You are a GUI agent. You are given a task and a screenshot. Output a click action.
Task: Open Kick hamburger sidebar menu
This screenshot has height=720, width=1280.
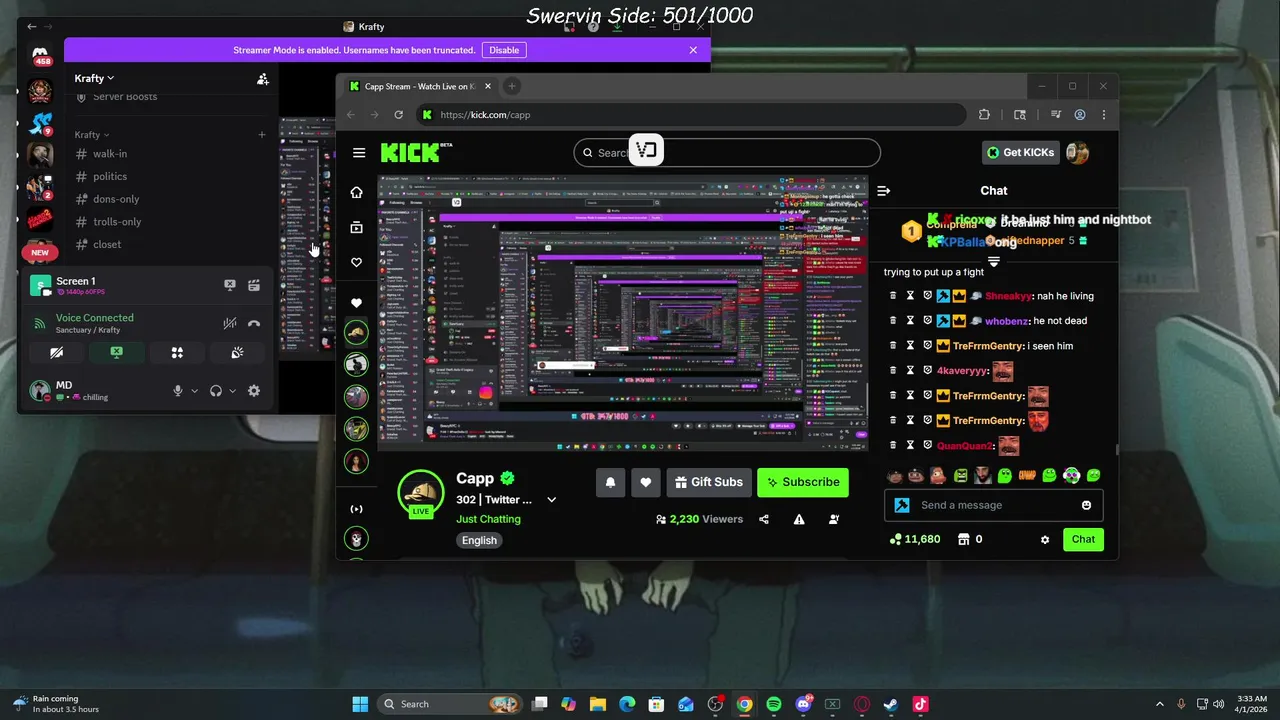(359, 153)
